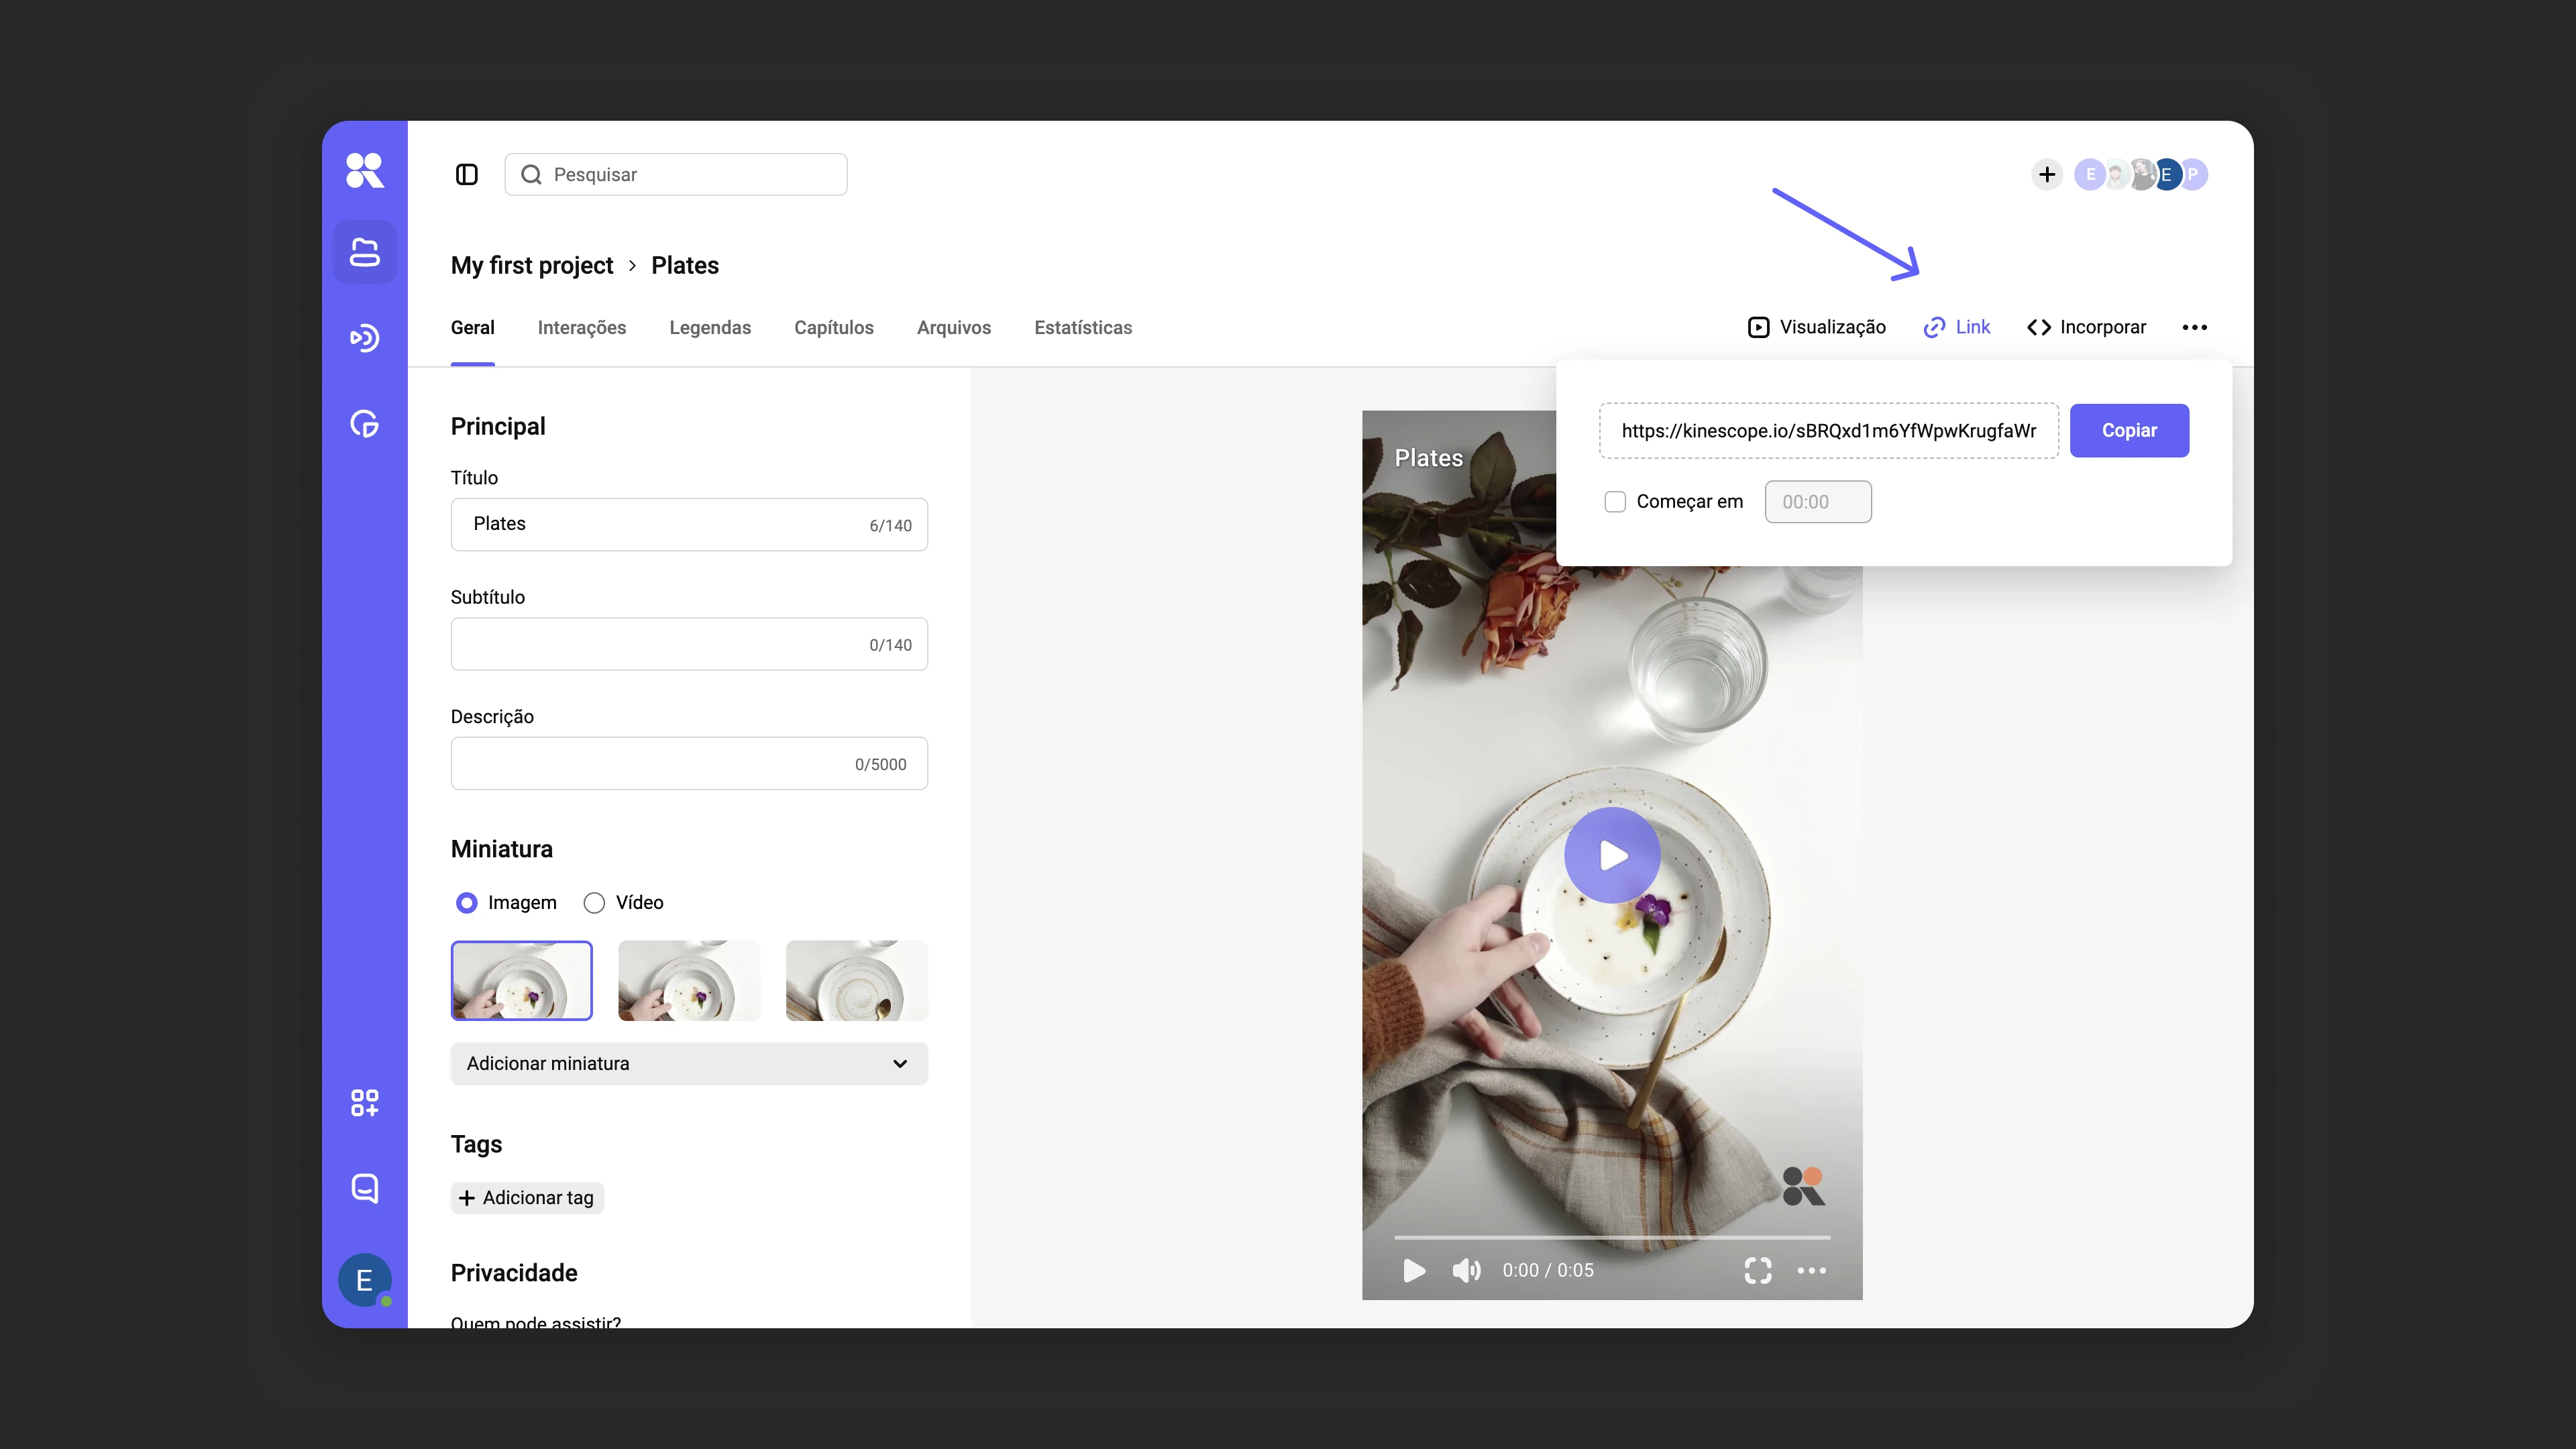Open the analytics chart sidebar icon
The image size is (2576, 1449).
(x=364, y=424)
